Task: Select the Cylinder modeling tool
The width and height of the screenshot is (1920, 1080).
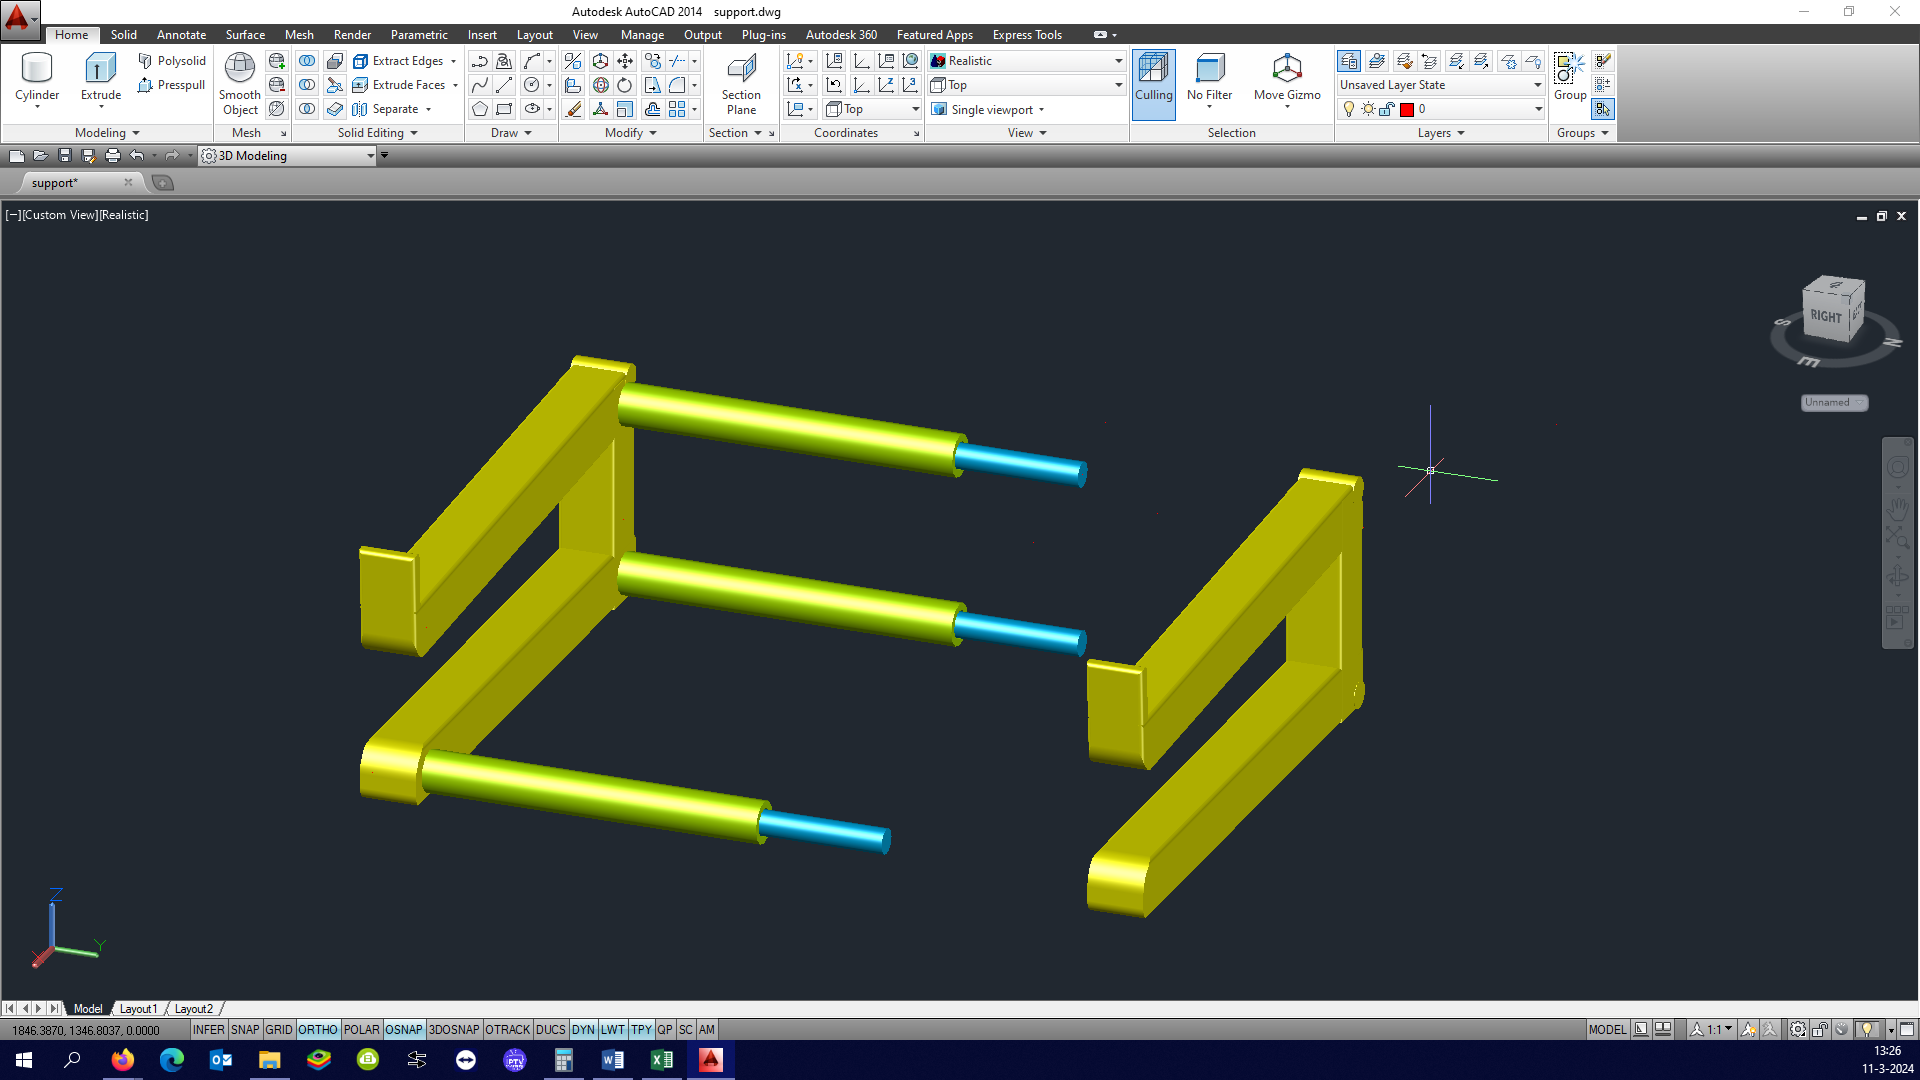Action: pyautogui.click(x=37, y=78)
